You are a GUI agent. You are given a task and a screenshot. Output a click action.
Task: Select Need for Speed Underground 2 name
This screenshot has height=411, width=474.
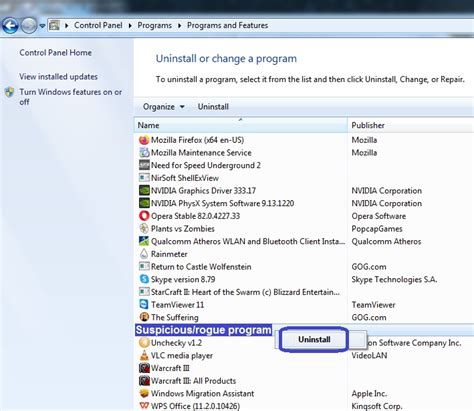pos(206,165)
